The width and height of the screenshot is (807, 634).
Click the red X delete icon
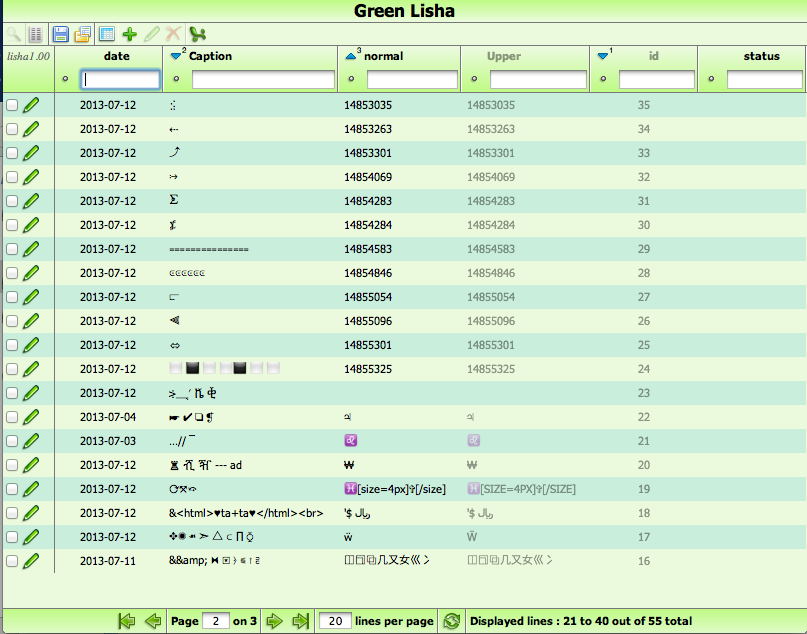(173, 33)
